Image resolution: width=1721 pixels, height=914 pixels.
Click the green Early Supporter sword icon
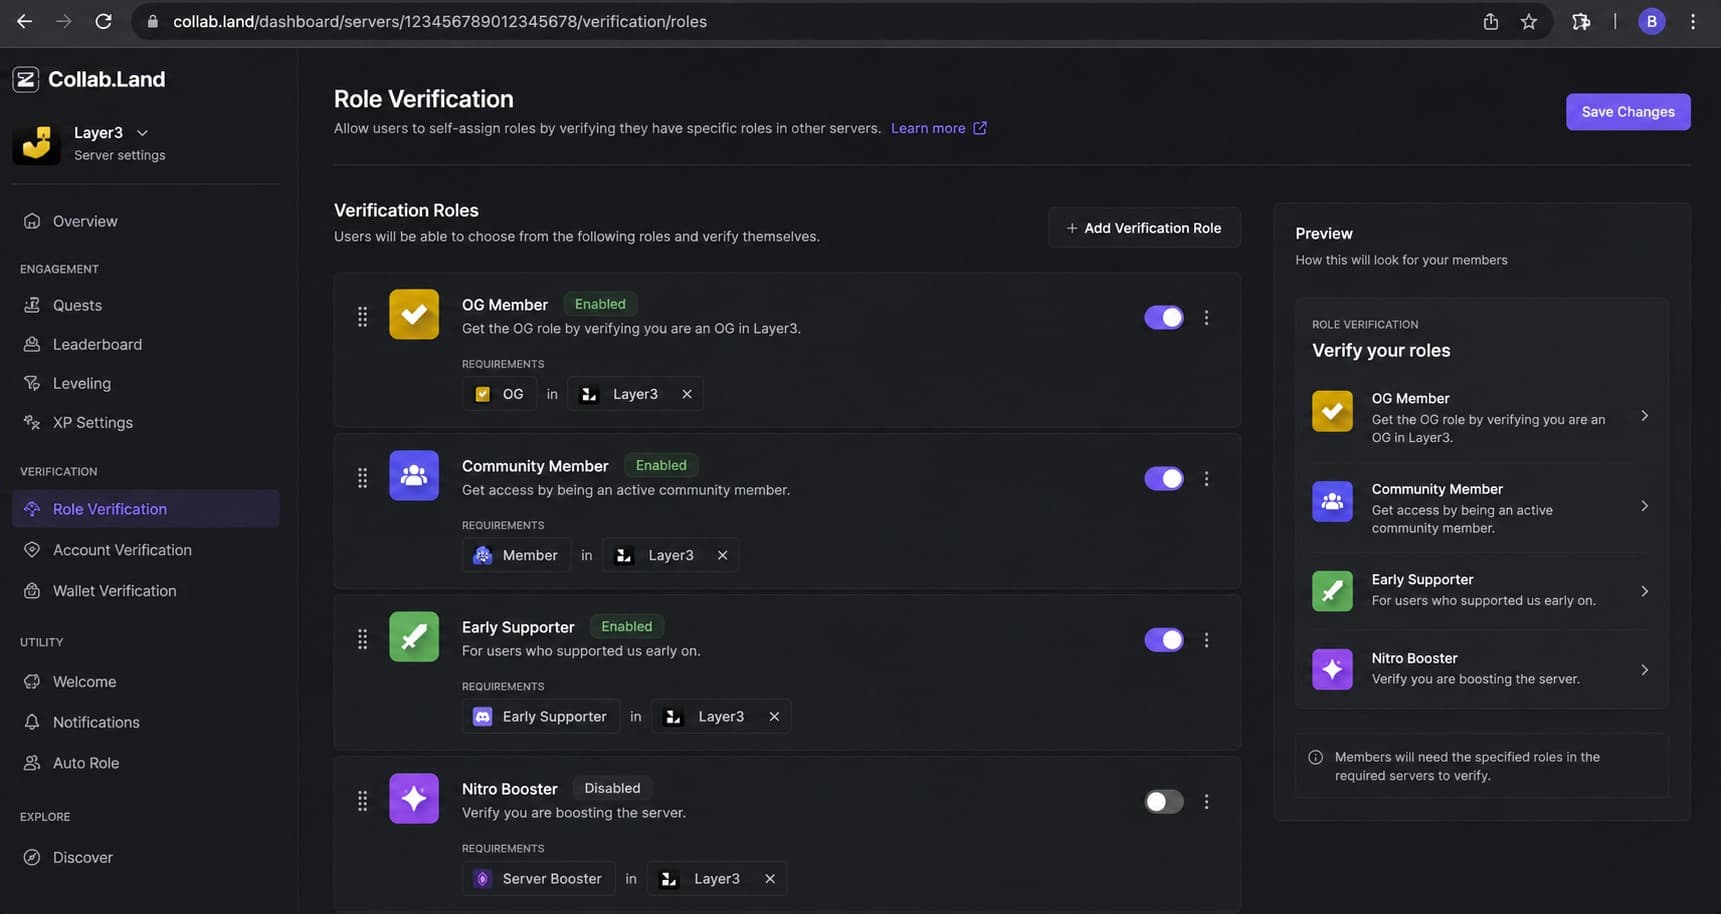[414, 637]
